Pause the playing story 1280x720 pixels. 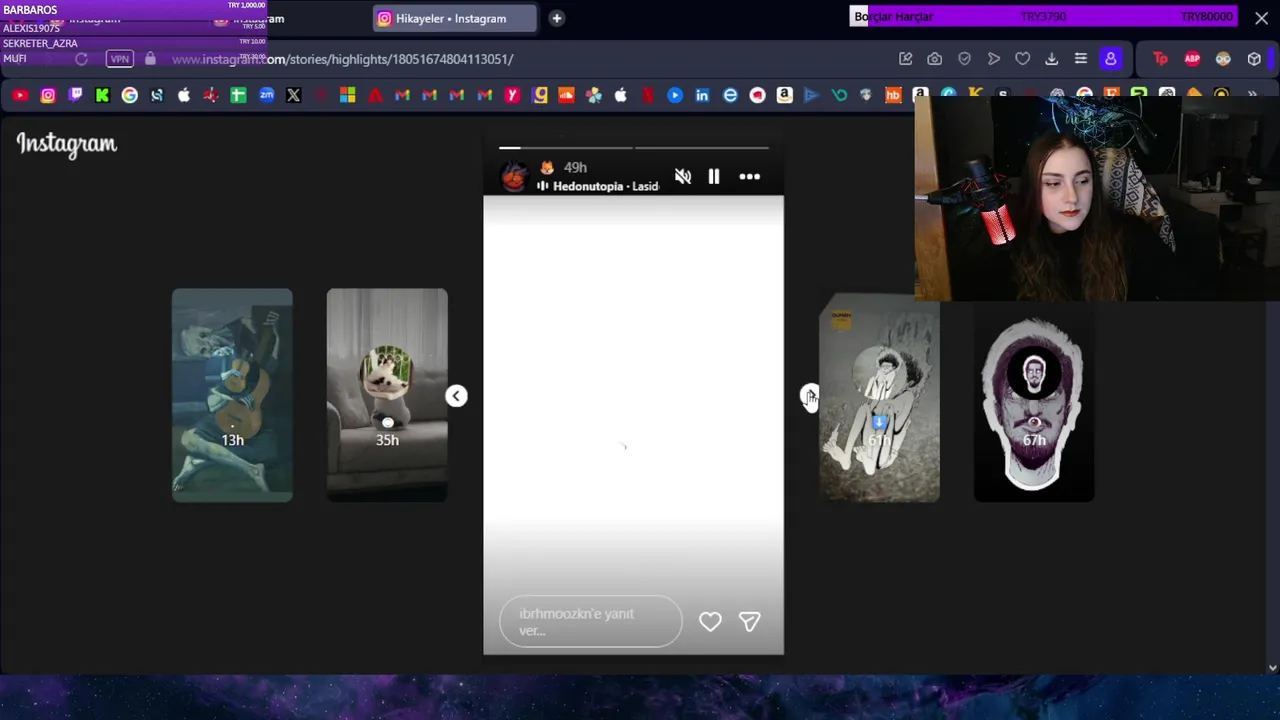pyautogui.click(x=714, y=177)
